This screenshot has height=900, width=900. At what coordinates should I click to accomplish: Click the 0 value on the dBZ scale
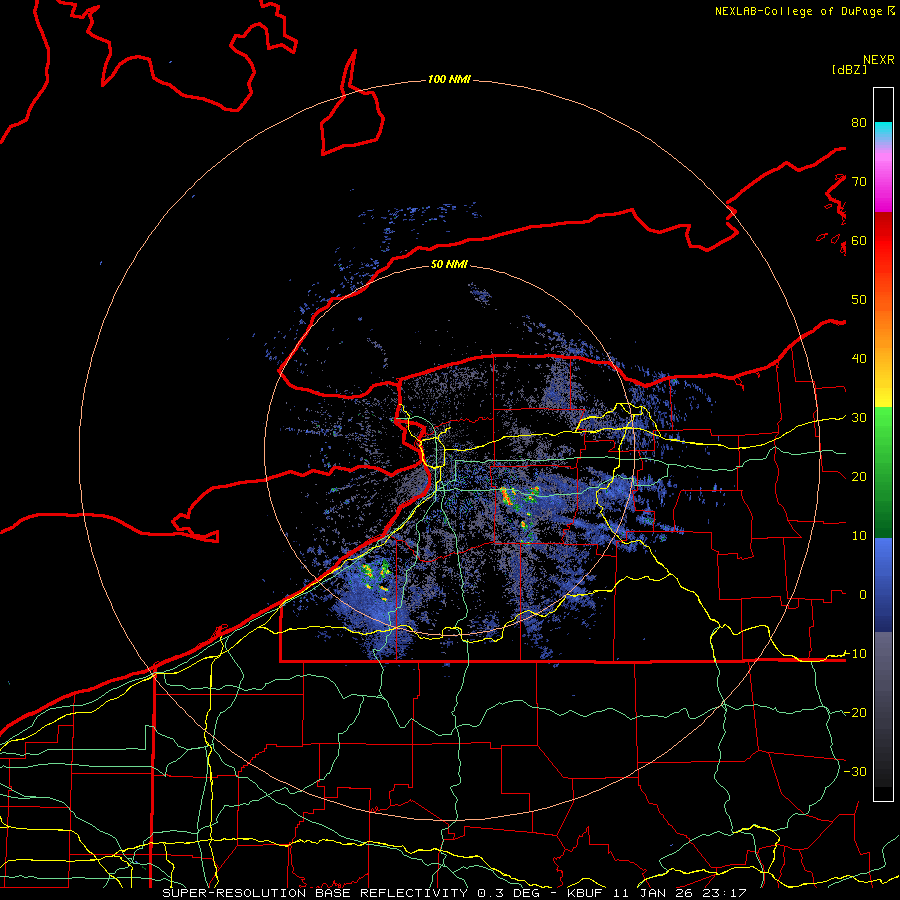(x=863, y=595)
